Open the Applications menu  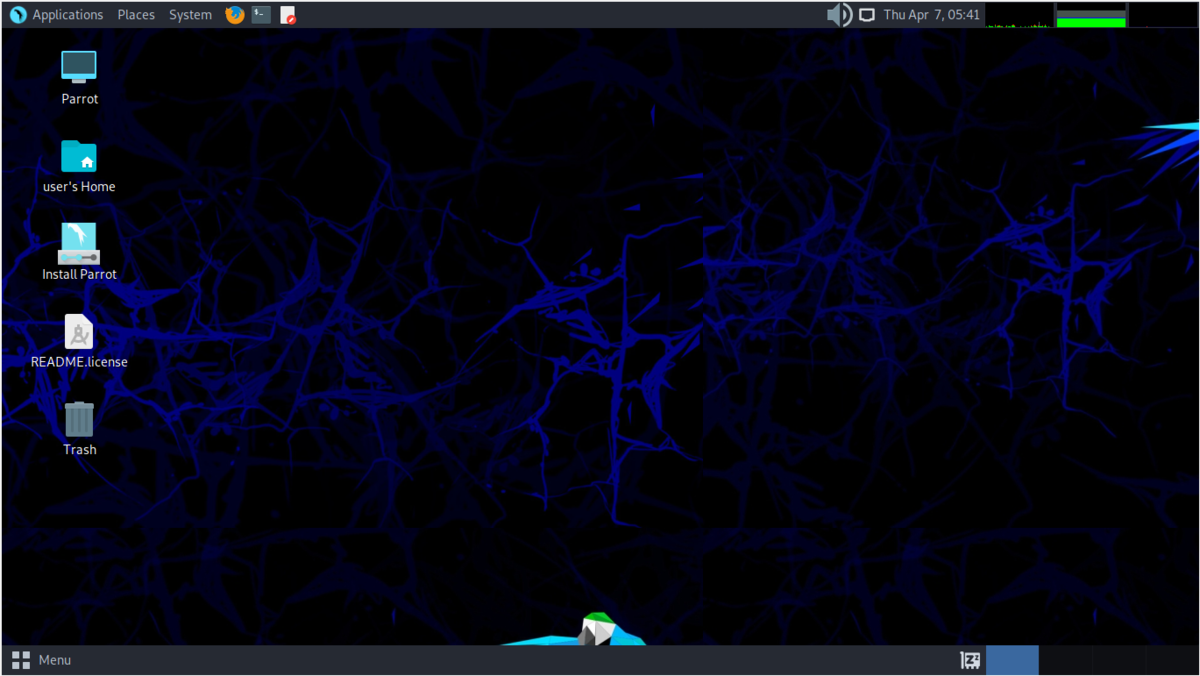pos(68,15)
